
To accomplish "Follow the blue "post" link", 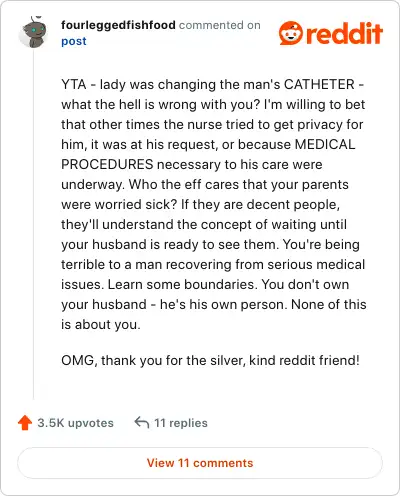I will coord(74,41).
